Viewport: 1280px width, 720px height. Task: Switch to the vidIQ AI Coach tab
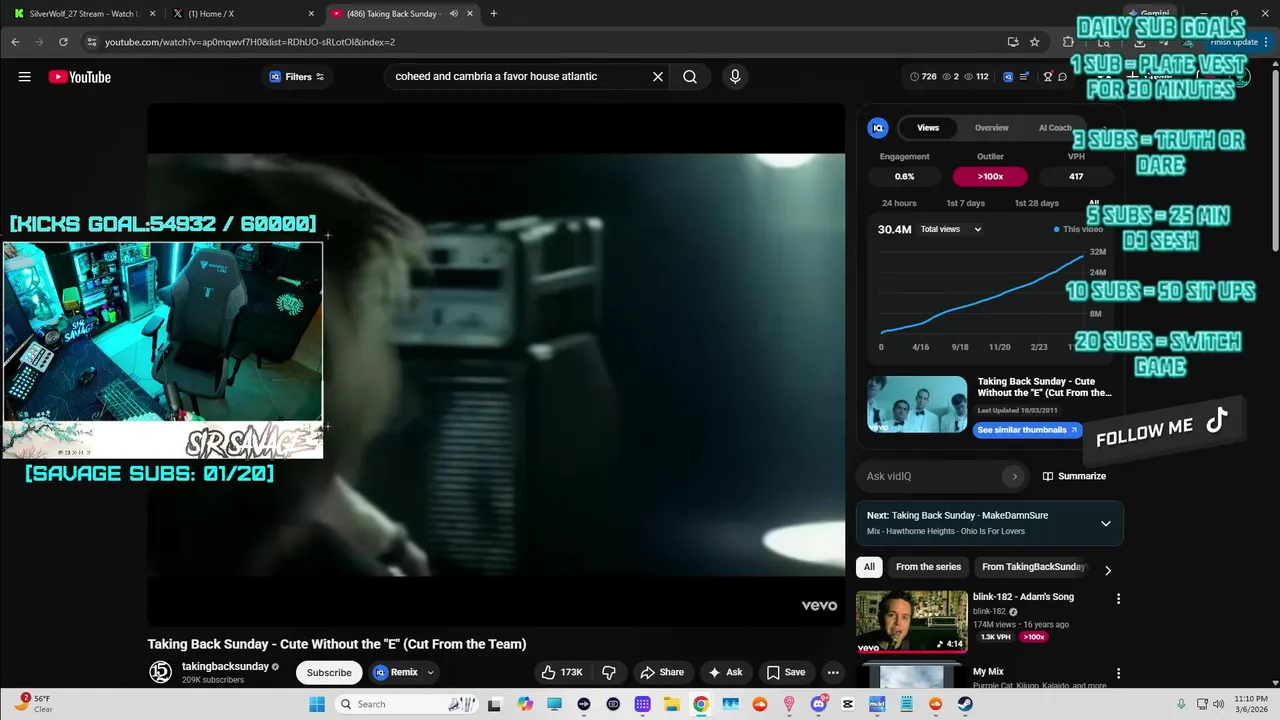[x=1055, y=128]
